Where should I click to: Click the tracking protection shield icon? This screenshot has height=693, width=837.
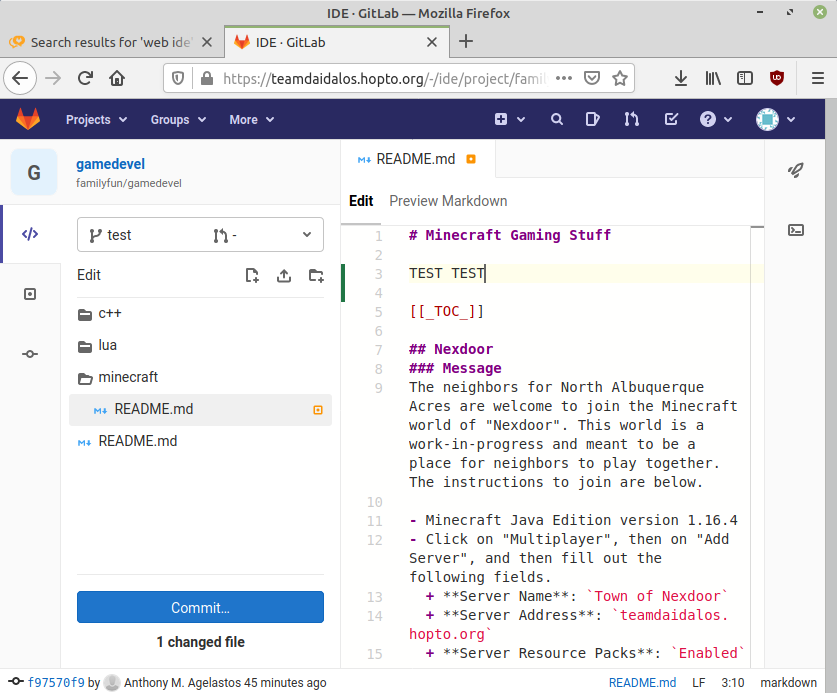click(x=178, y=79)
